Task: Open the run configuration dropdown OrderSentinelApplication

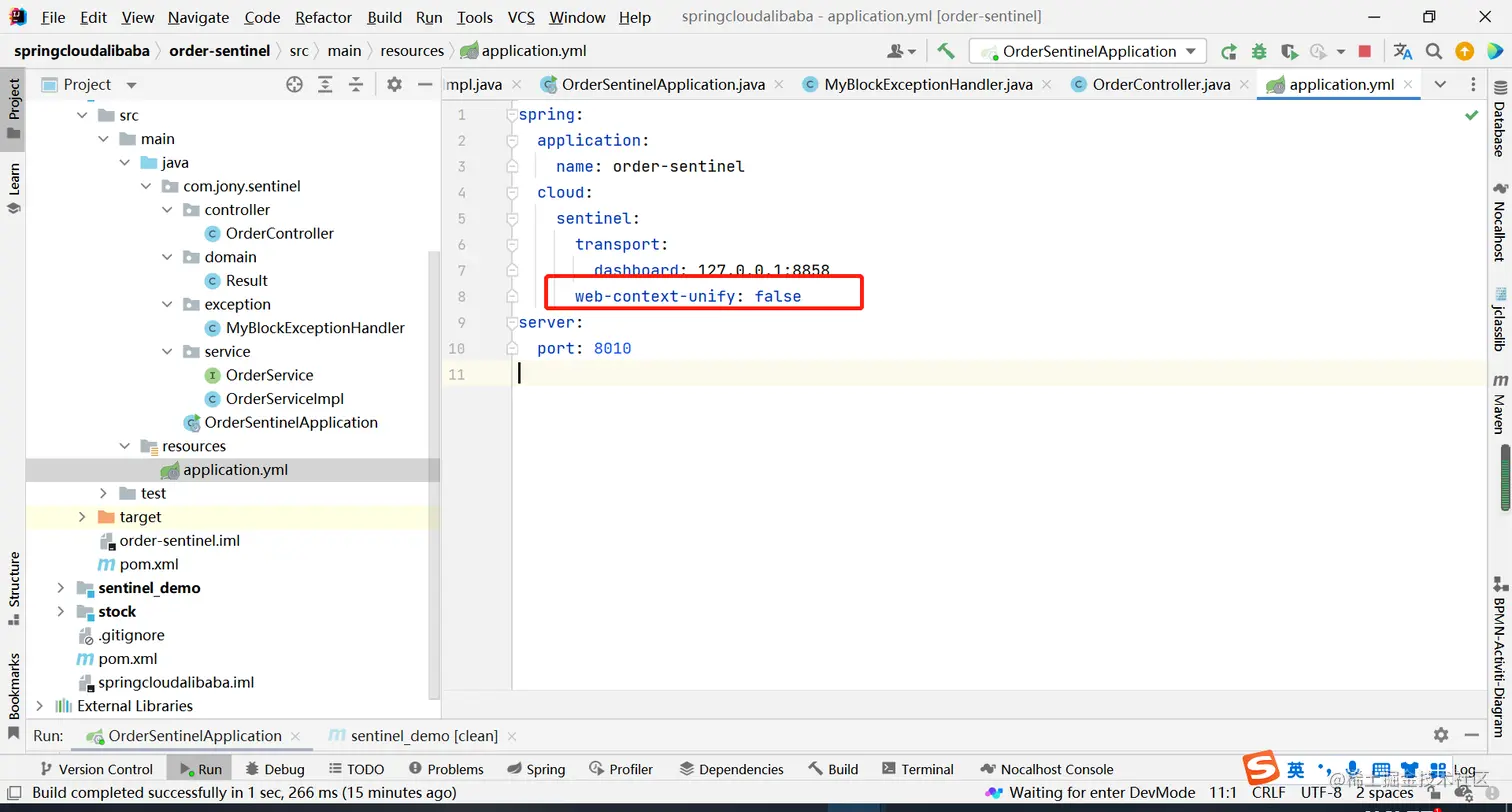Action: pyautogui.click(x=1088, y=51)
